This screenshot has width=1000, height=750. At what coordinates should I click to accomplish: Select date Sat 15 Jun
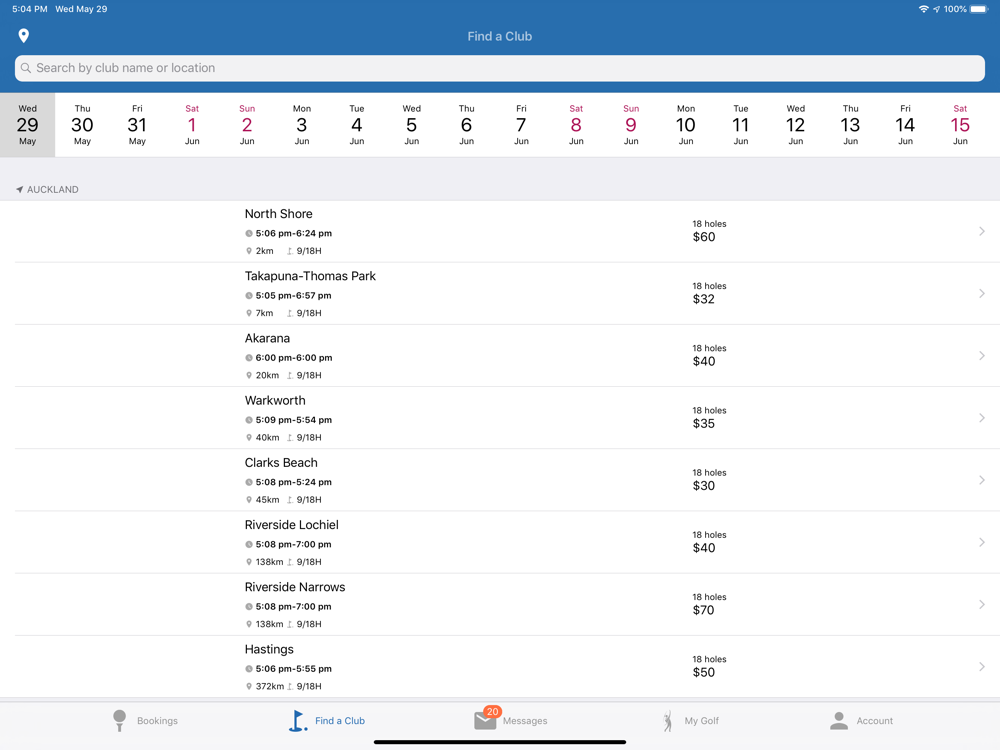960,125
